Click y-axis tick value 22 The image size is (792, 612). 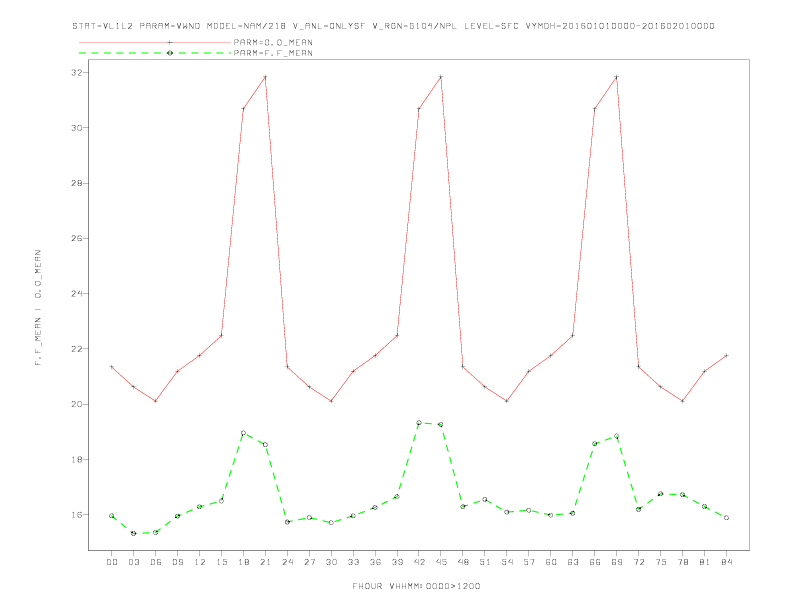[x=77, y=349]
